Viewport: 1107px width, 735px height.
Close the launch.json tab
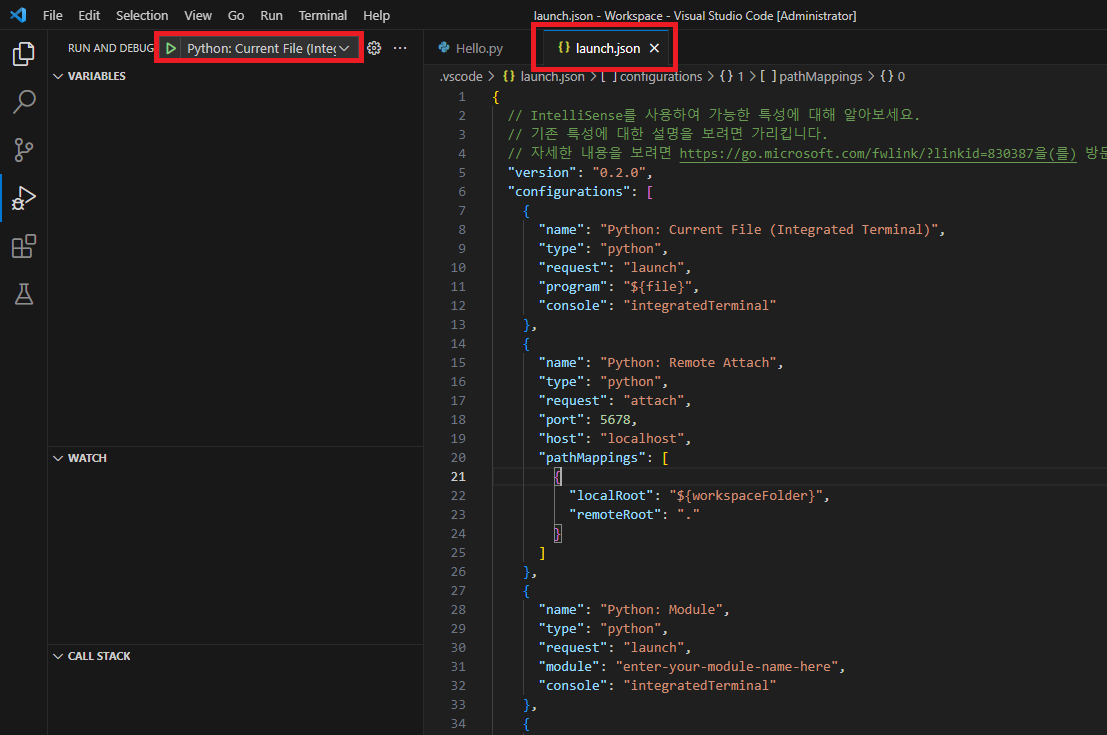click(654, 48)
